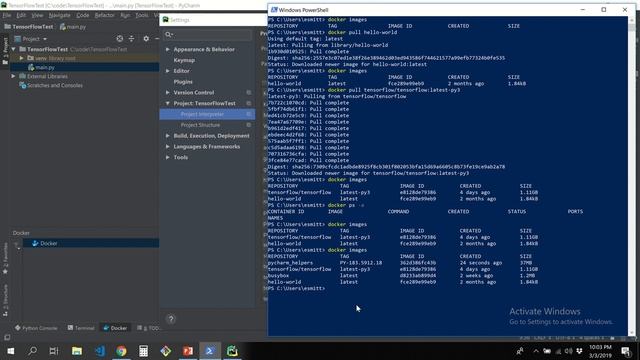The image size is (640, 360).
Task: Click TensorFlowTest breadcrumb in navigation bar
Action: coord(29,27)
